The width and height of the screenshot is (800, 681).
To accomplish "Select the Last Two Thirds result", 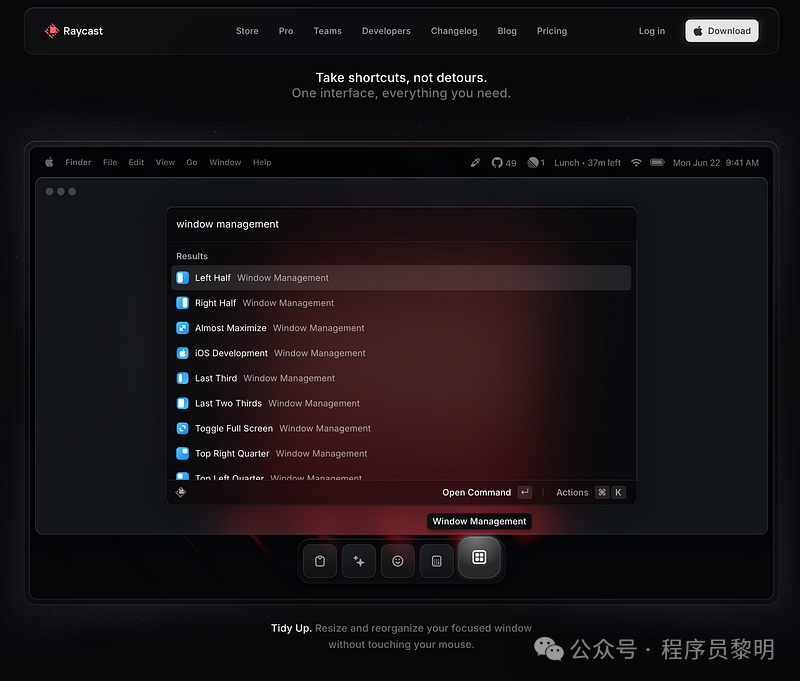I will [401, 403].
